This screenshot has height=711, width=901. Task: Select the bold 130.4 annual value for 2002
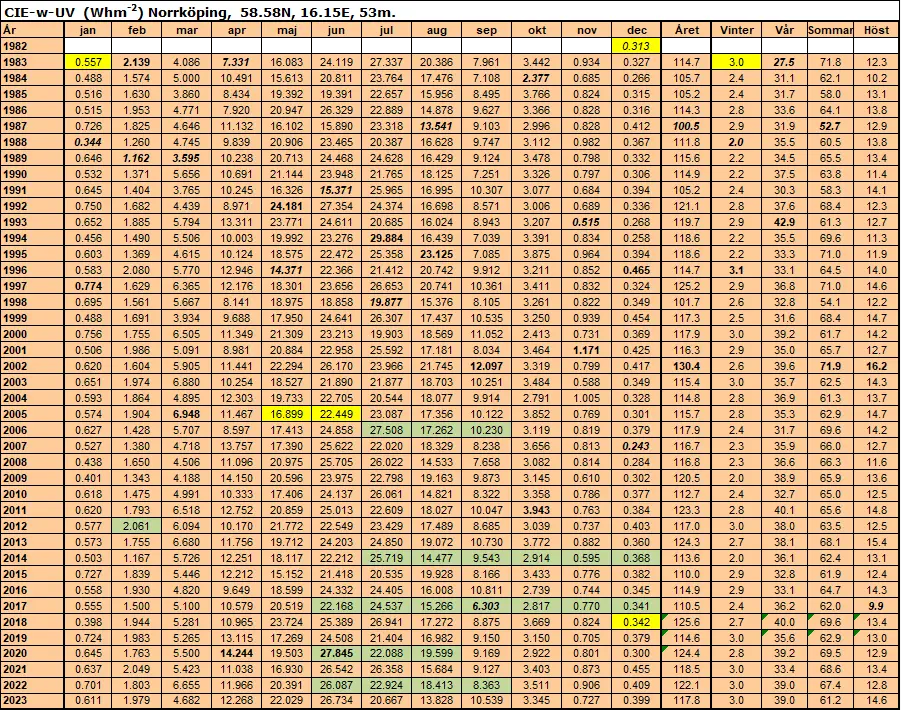(x=686, y=366)
